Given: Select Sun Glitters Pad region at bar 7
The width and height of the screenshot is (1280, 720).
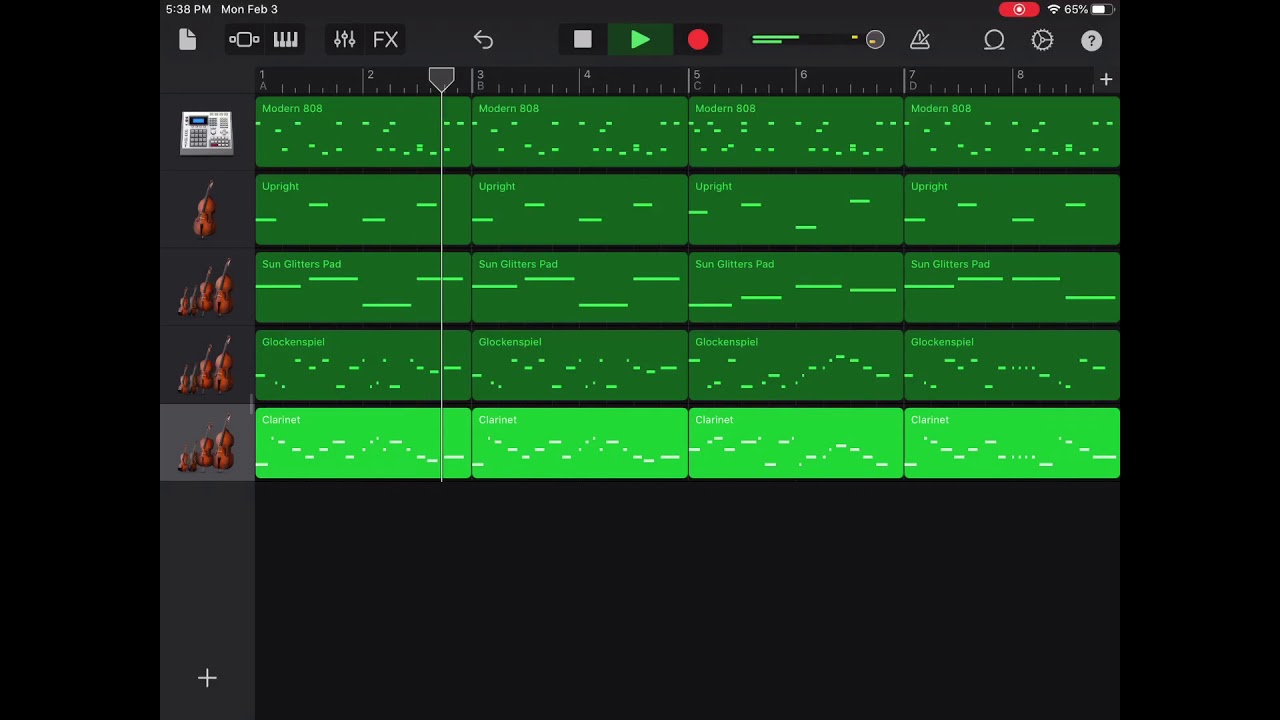Looking at the screenshot, I should (x=1012, y=288).
